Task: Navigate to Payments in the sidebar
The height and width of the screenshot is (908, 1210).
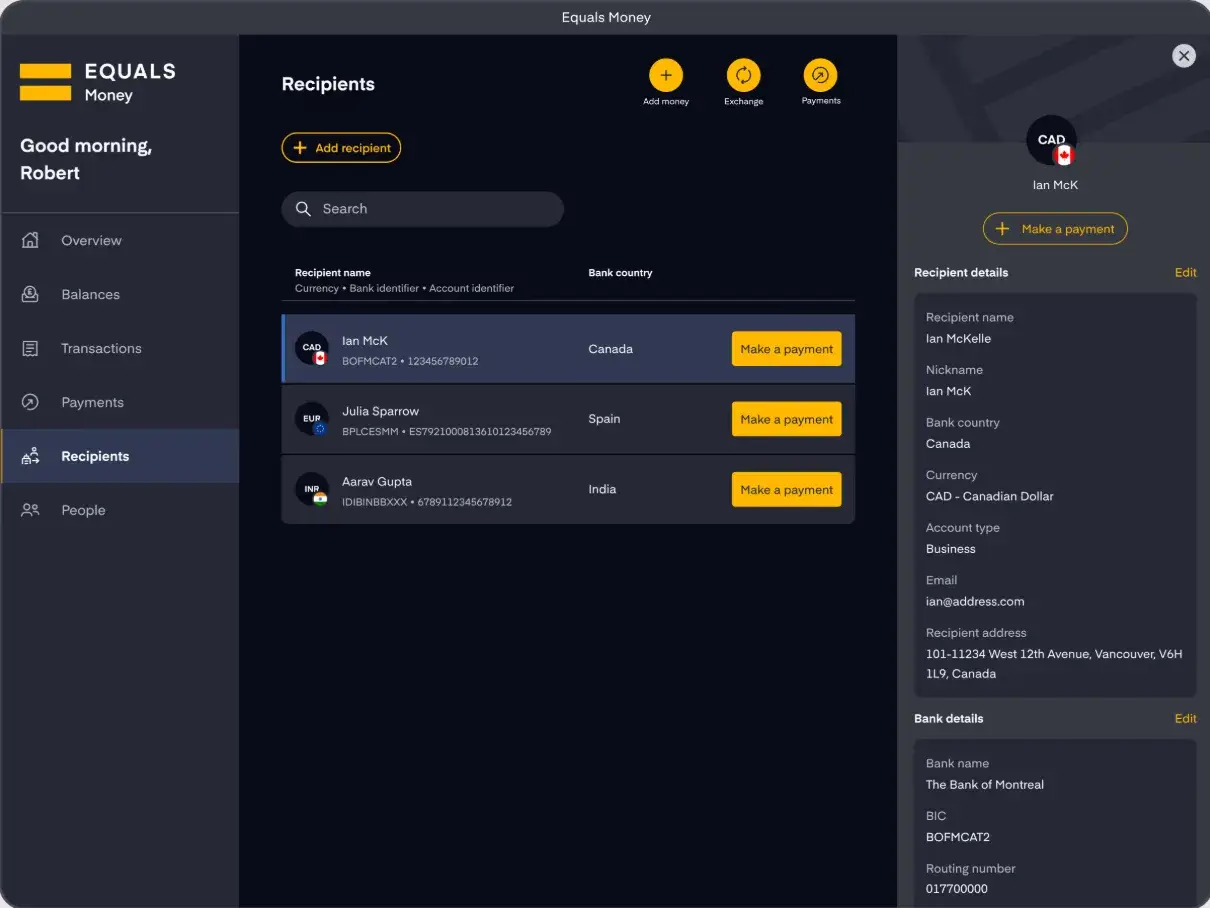Action: pyautogui.click(x=92, y=403)
